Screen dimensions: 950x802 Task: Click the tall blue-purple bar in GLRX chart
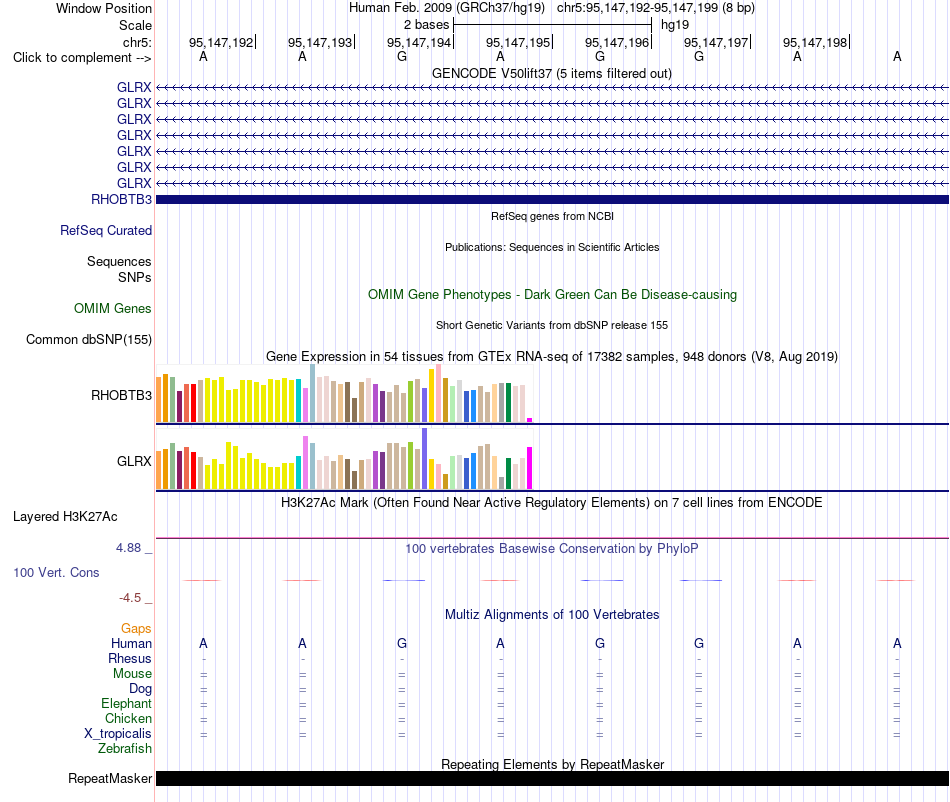click(x=425, y=459)
